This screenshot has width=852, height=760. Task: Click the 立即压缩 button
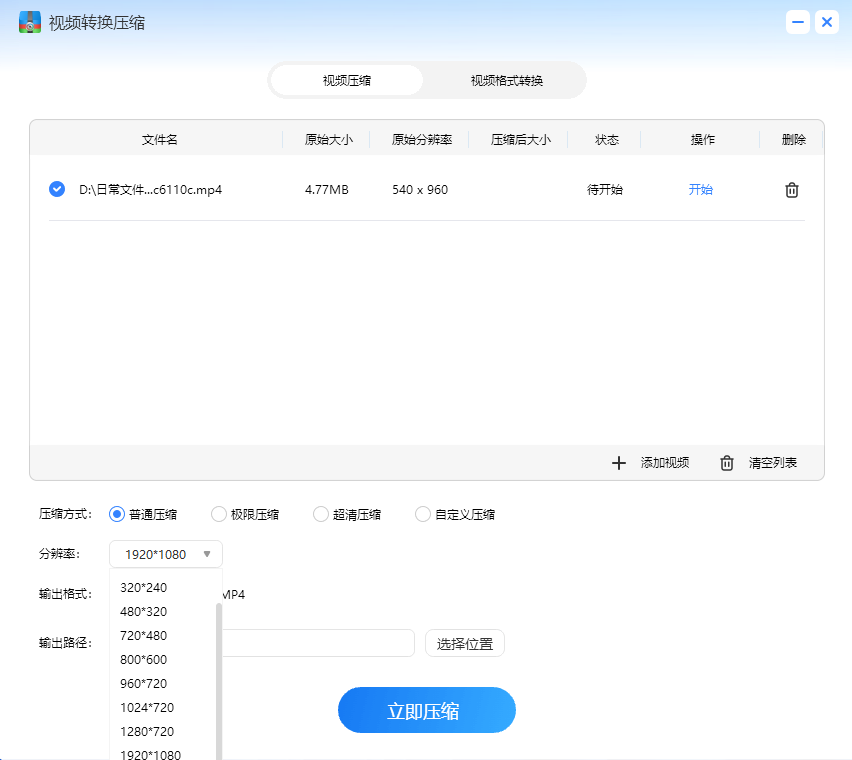(427, 710)
